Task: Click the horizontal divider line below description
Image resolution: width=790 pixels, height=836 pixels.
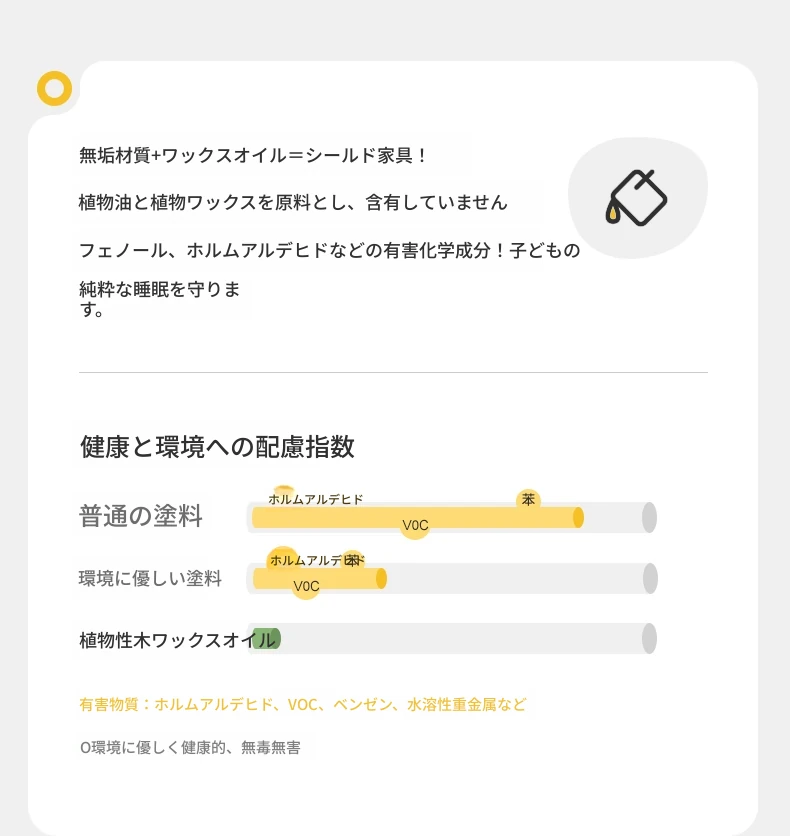Action: 393,372
